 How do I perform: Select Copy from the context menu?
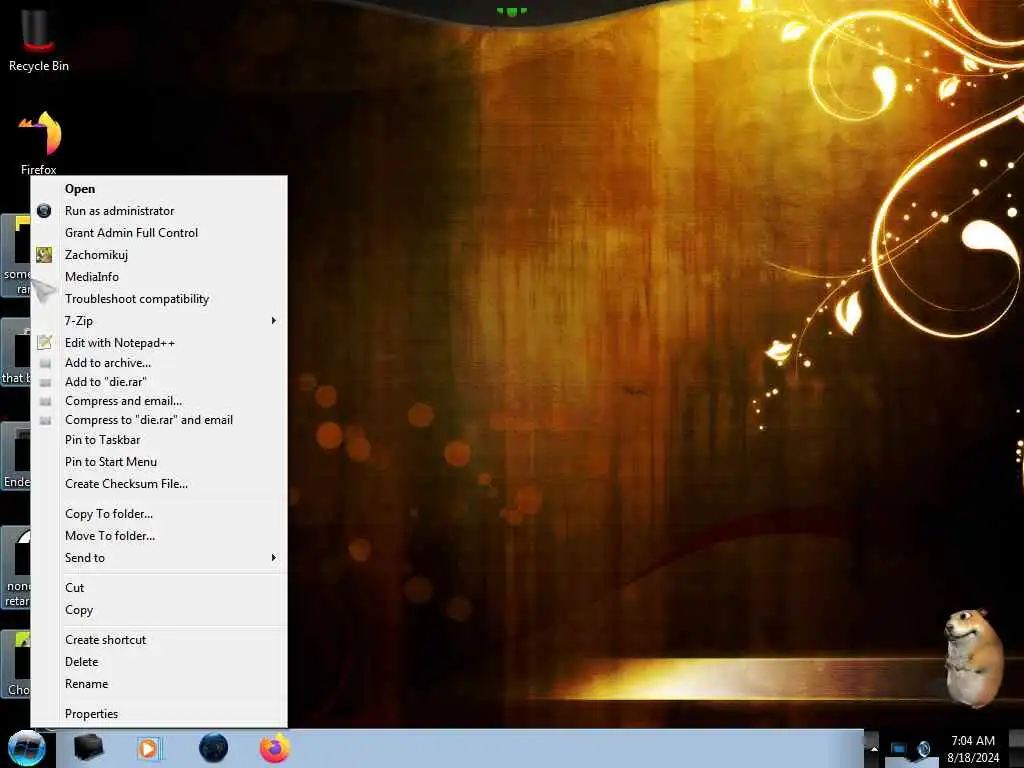[x=159, y=610]
